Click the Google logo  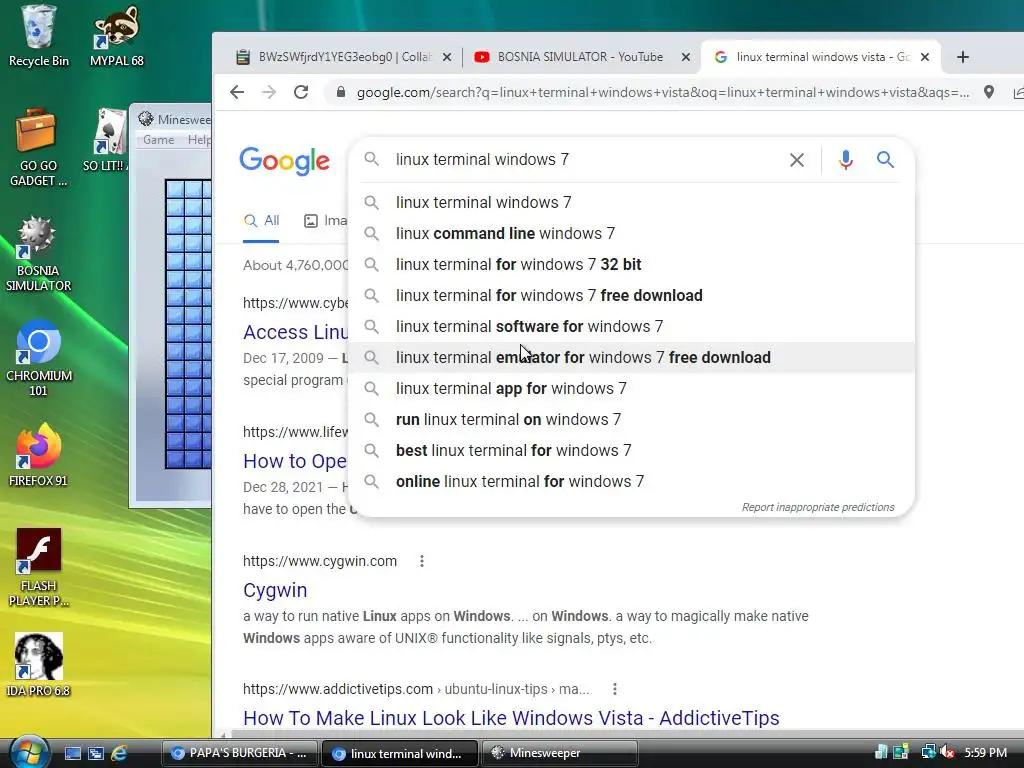pyautogui.click(x=285, y=161)
